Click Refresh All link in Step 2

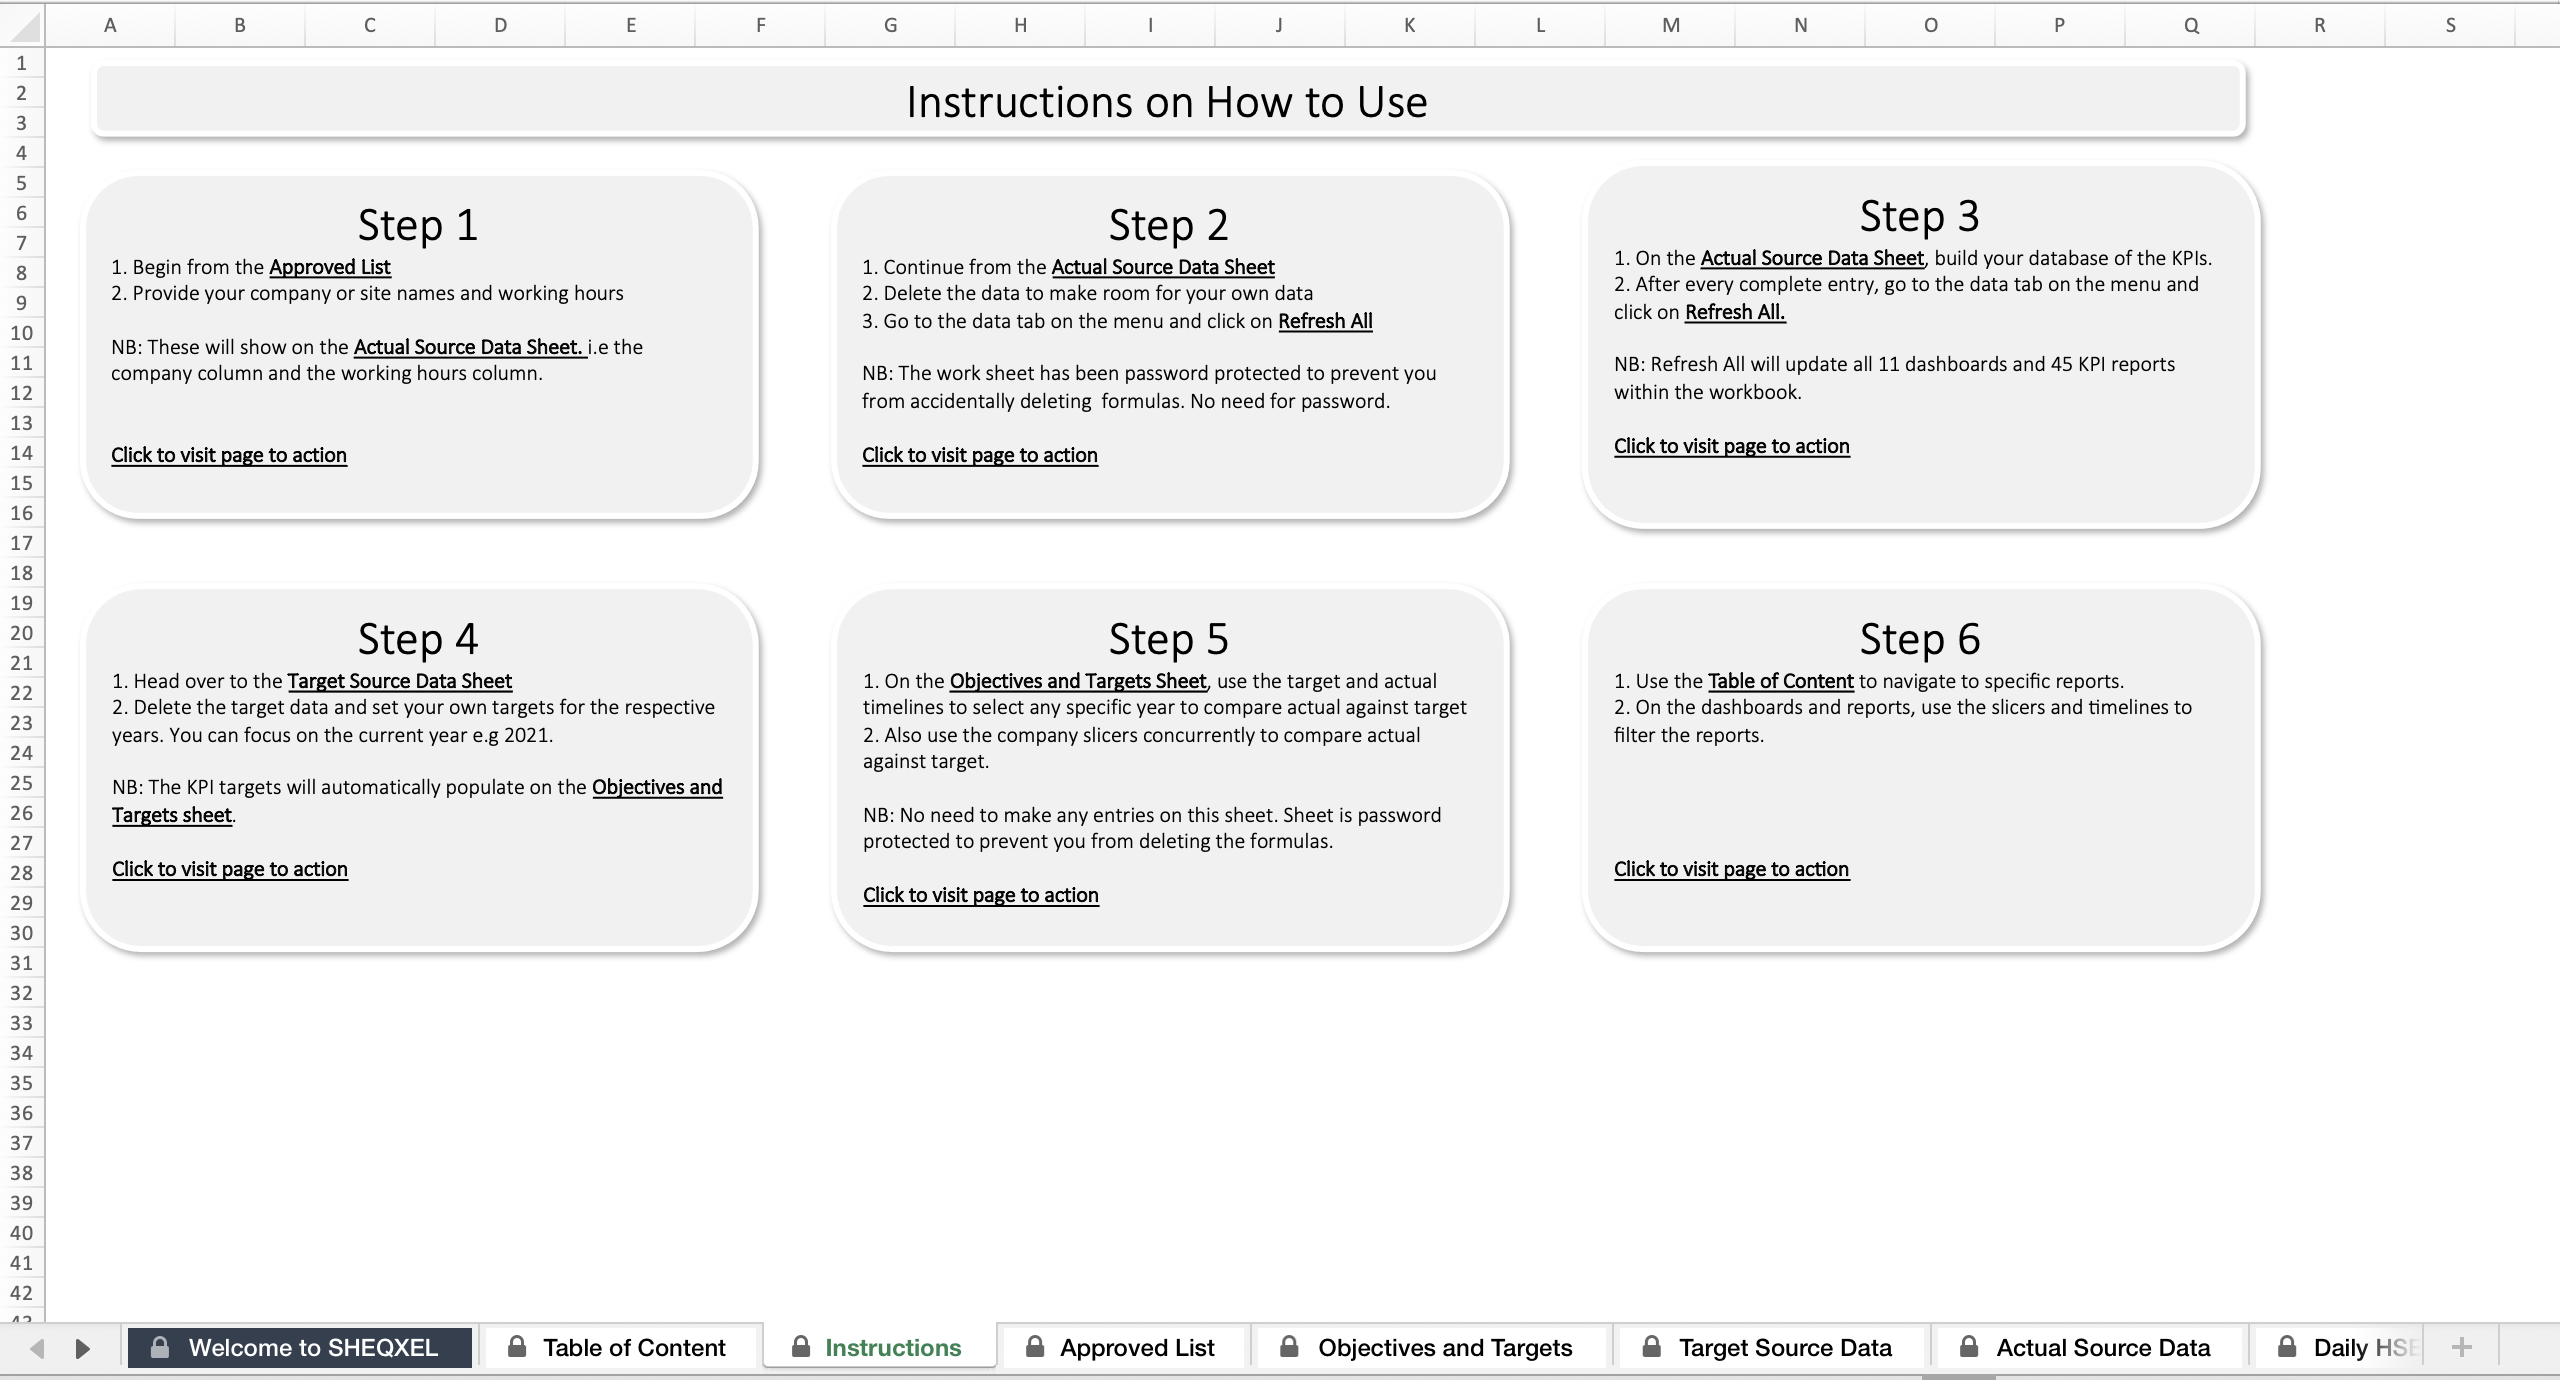pos(1325,321)
